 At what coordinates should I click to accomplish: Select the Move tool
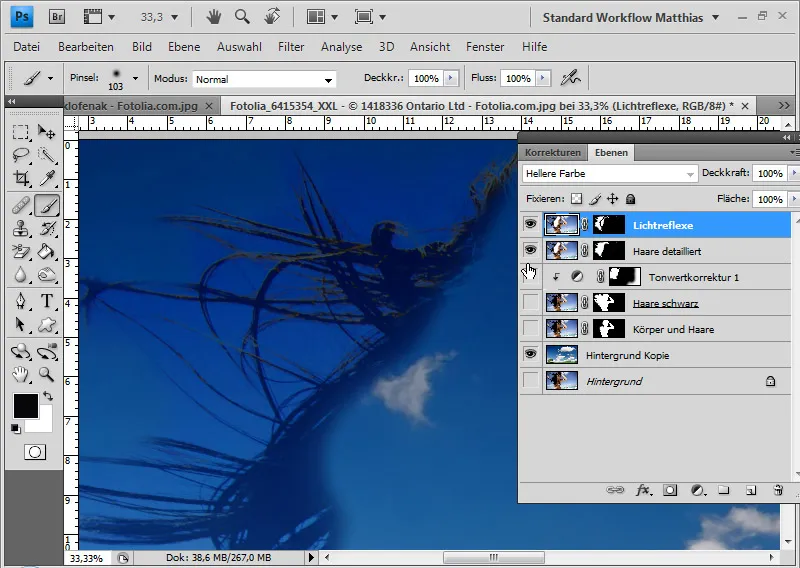click(x=47, y=133)
